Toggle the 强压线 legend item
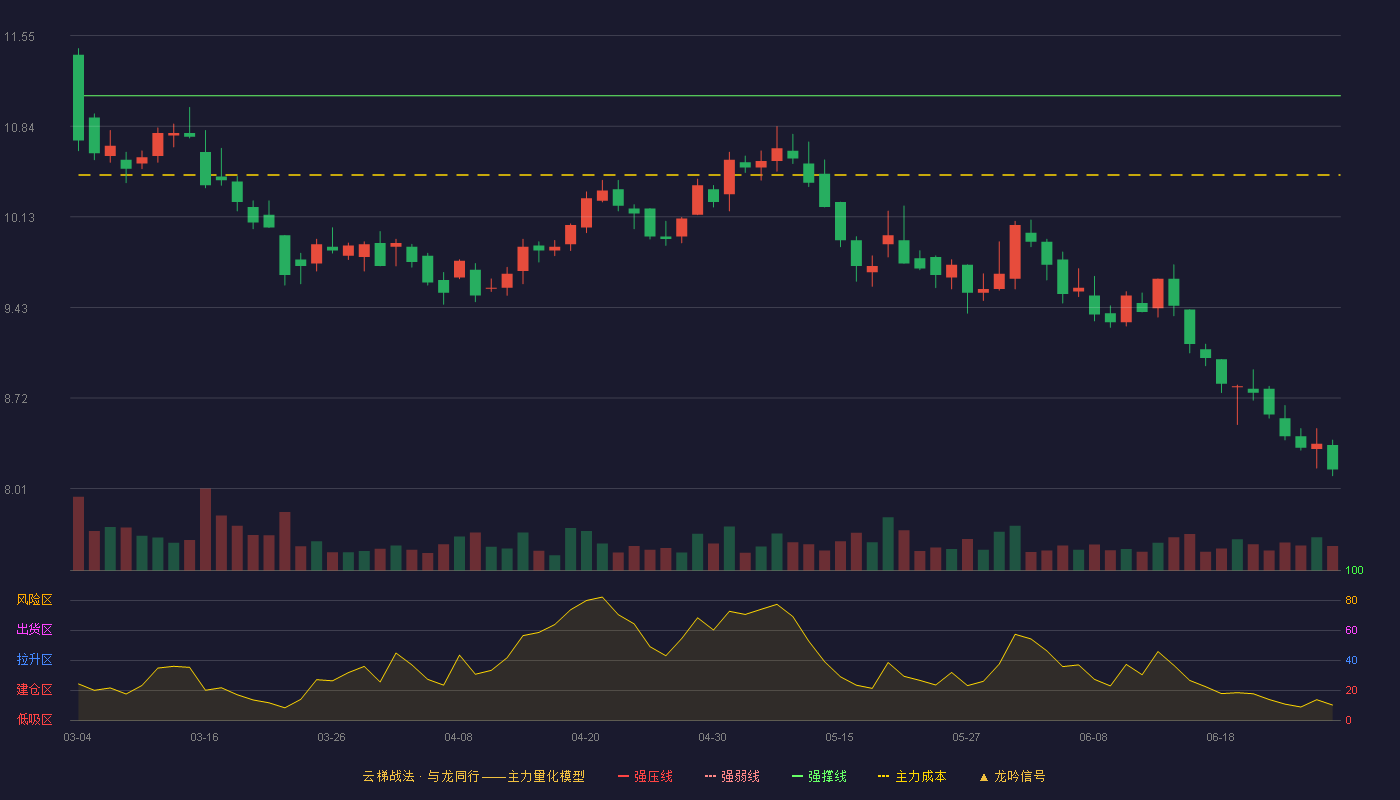Image resolution: width=1400 pixels, height=800 pixels. point(645,776)
